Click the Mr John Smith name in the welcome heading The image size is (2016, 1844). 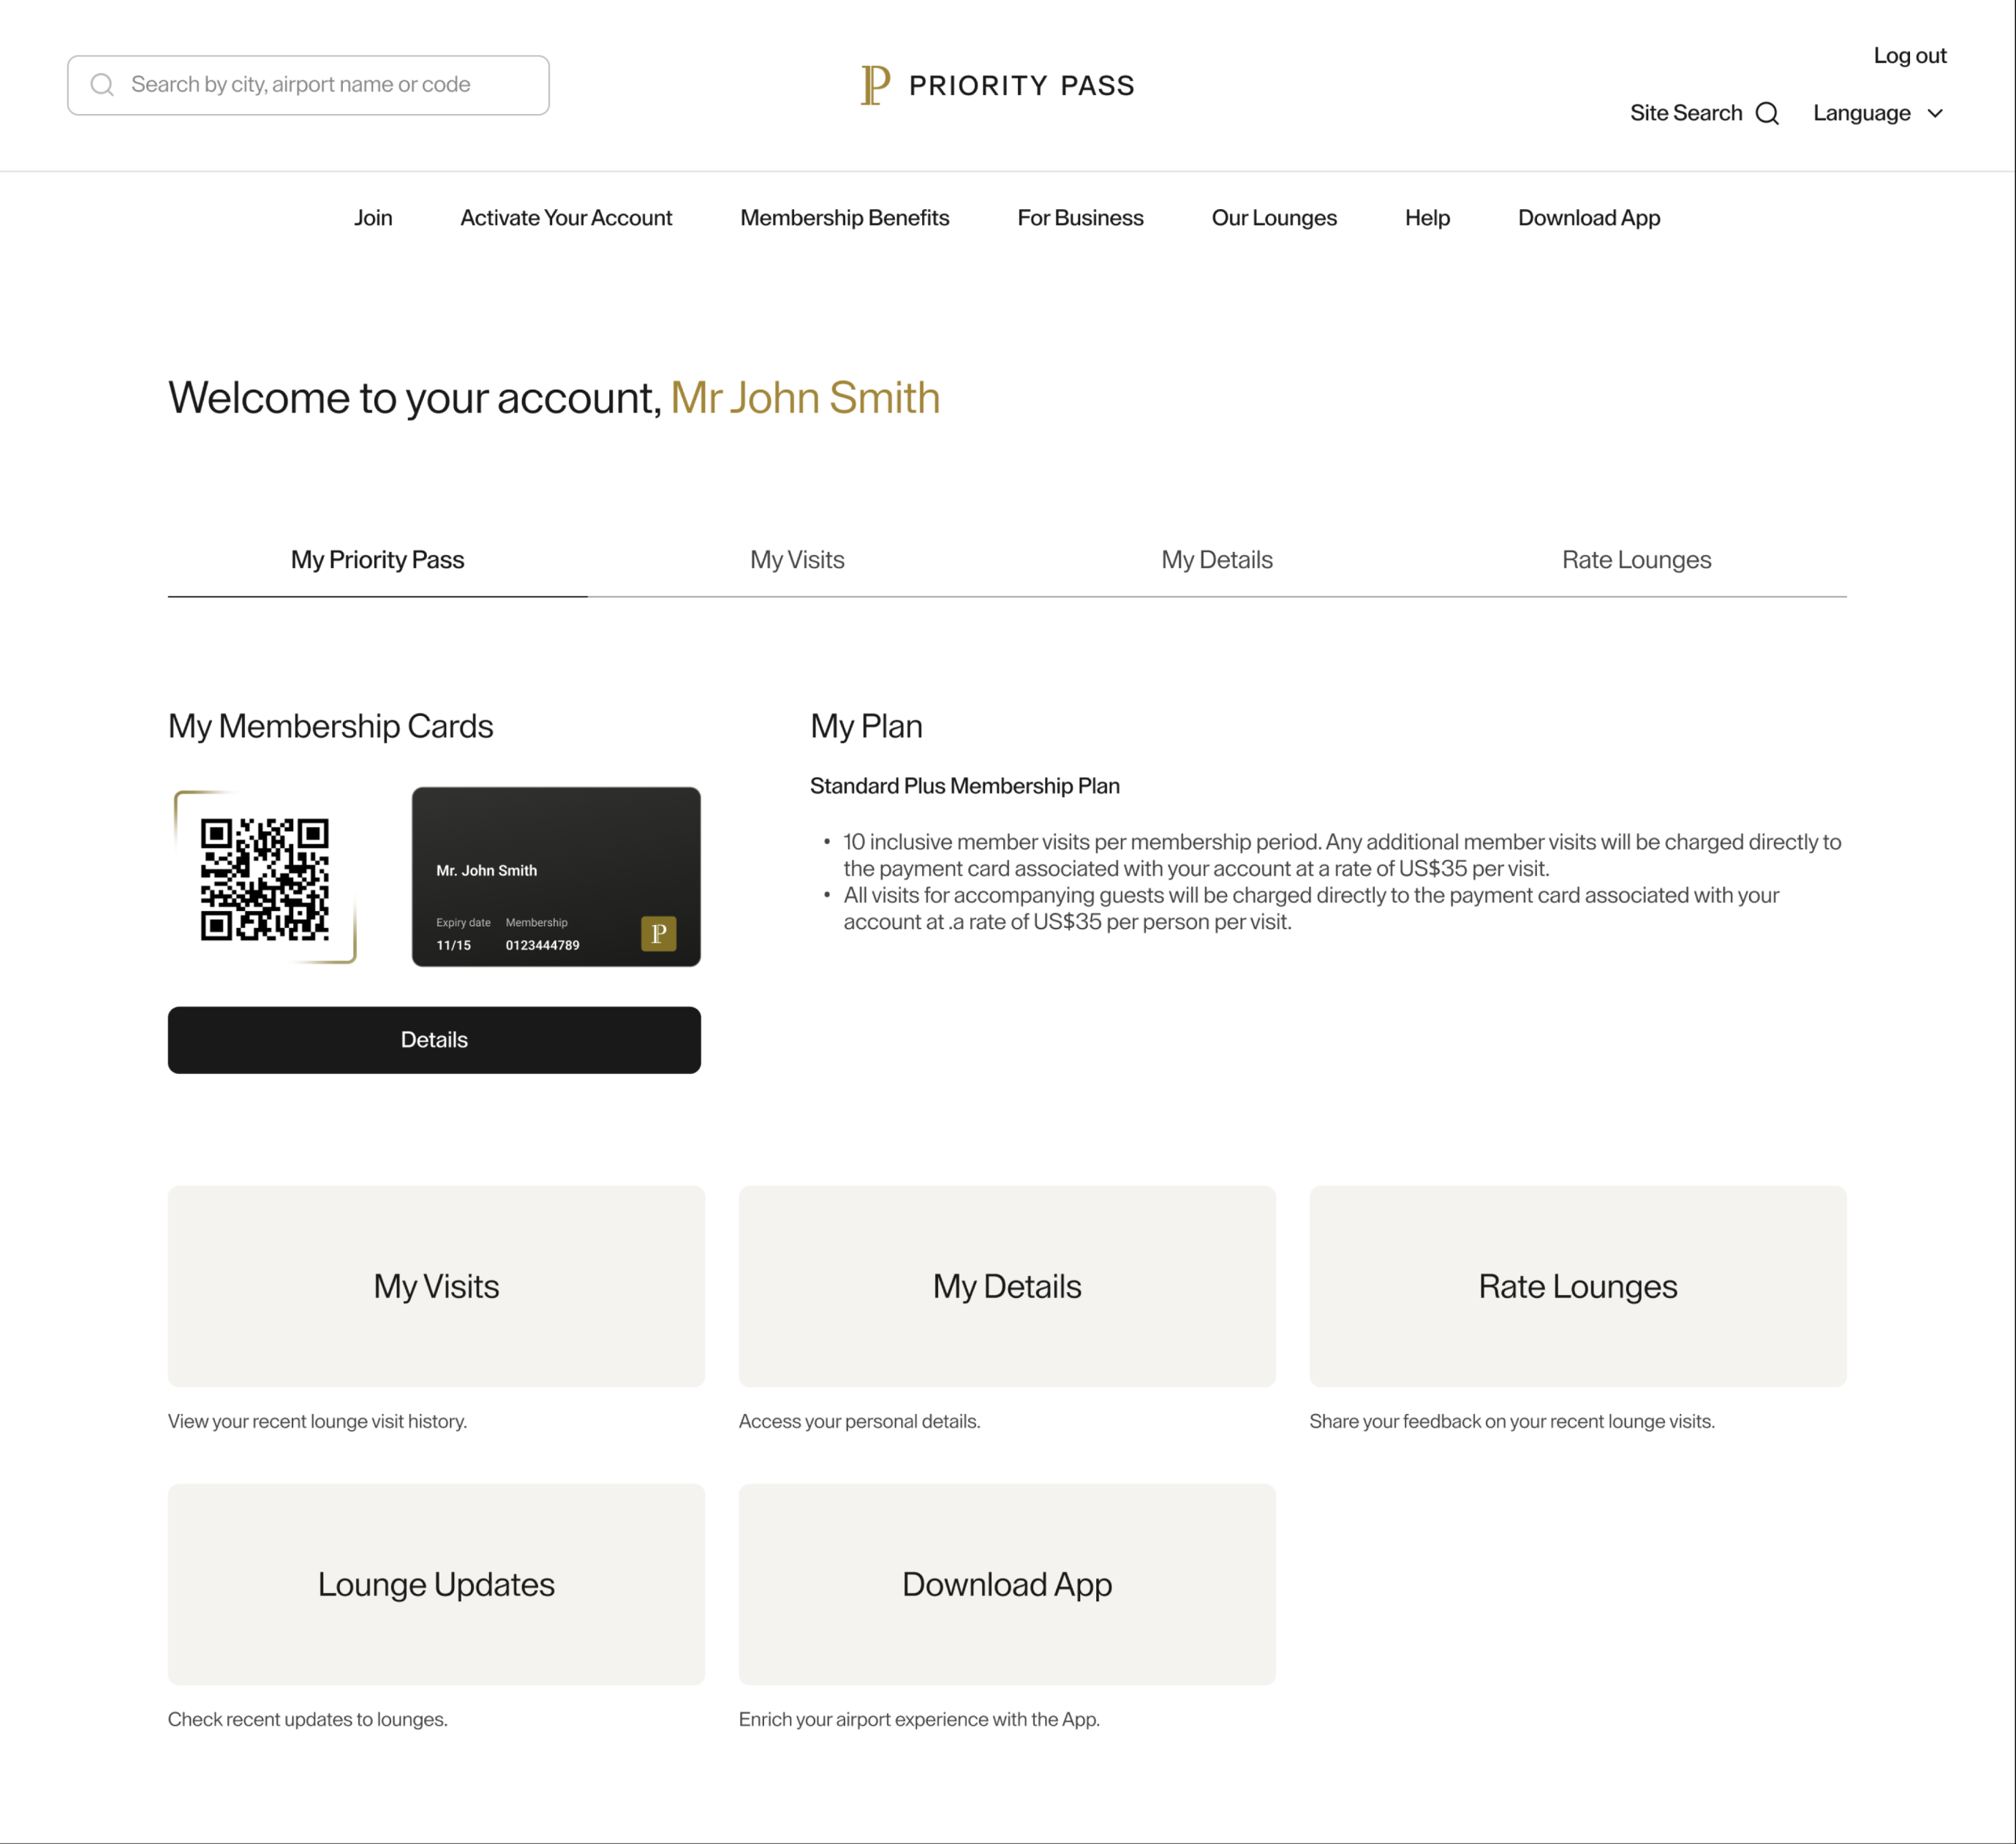[x=805, y=398]
